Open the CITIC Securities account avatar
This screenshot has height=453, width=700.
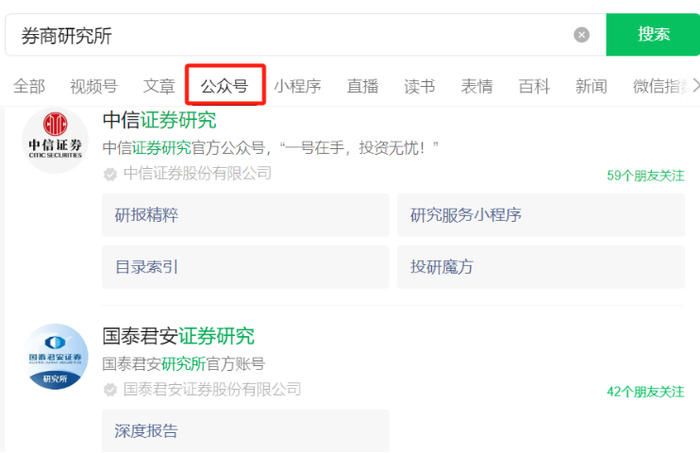(x=55, y=140)
